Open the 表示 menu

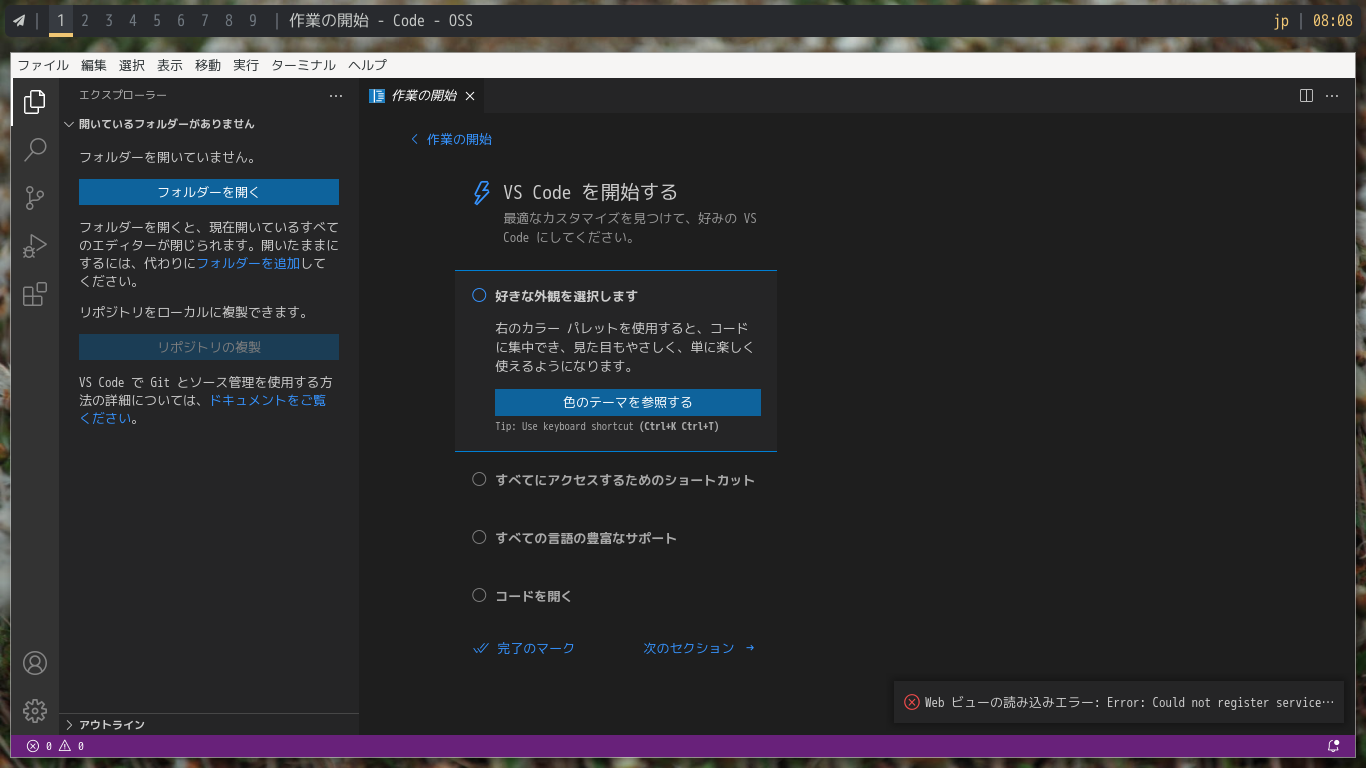point(170,65)
